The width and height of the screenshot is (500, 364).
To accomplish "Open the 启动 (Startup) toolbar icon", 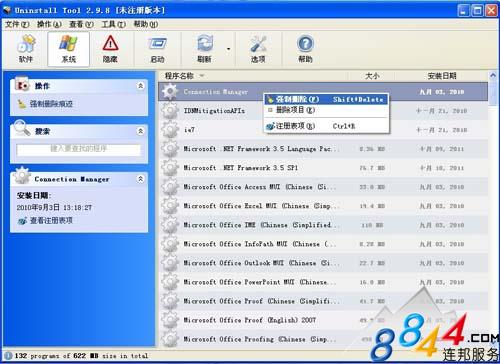I will (x=157, y=49).
